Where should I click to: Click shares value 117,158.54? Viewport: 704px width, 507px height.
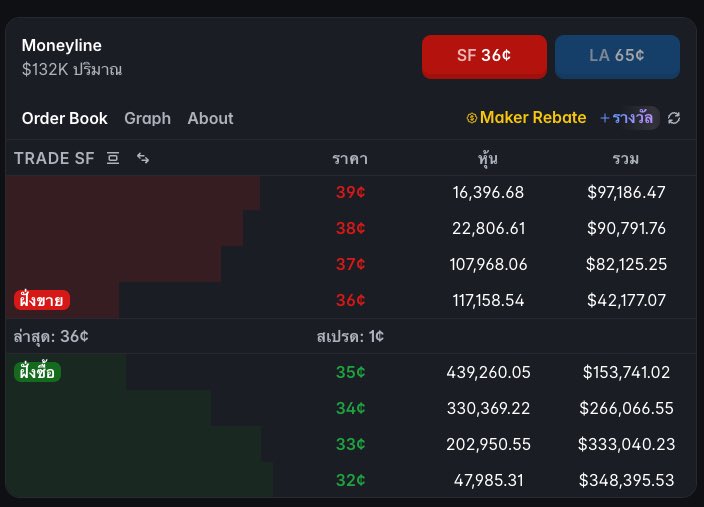[488, 300]
